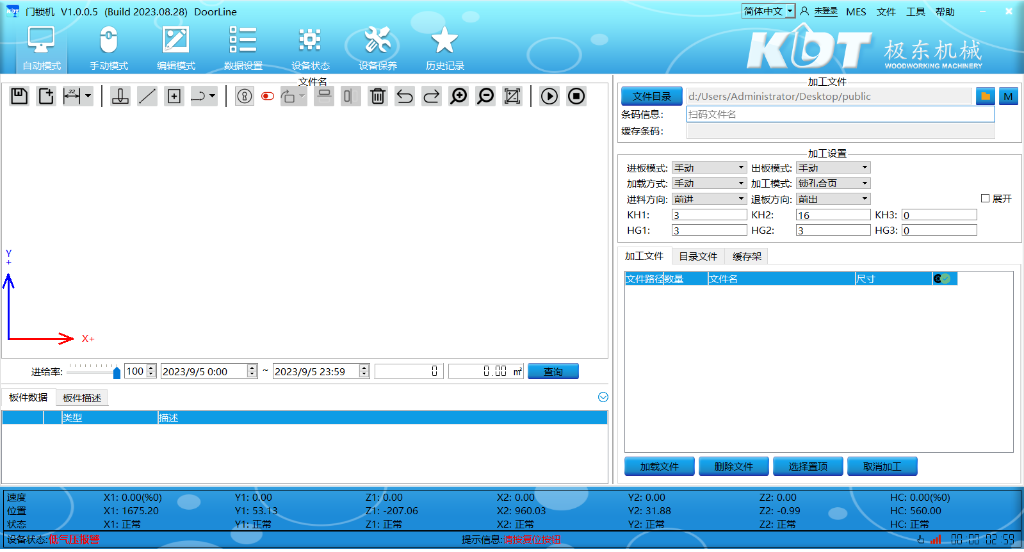Toggle the red record switch icon

[267, 97]
